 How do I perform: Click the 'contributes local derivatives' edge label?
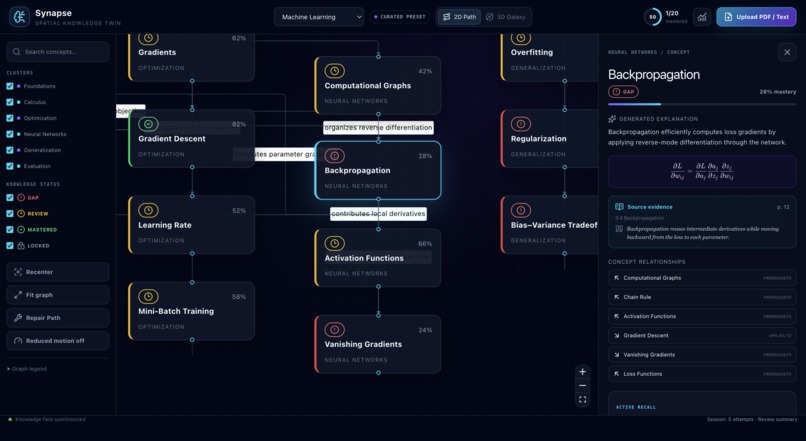378,213
